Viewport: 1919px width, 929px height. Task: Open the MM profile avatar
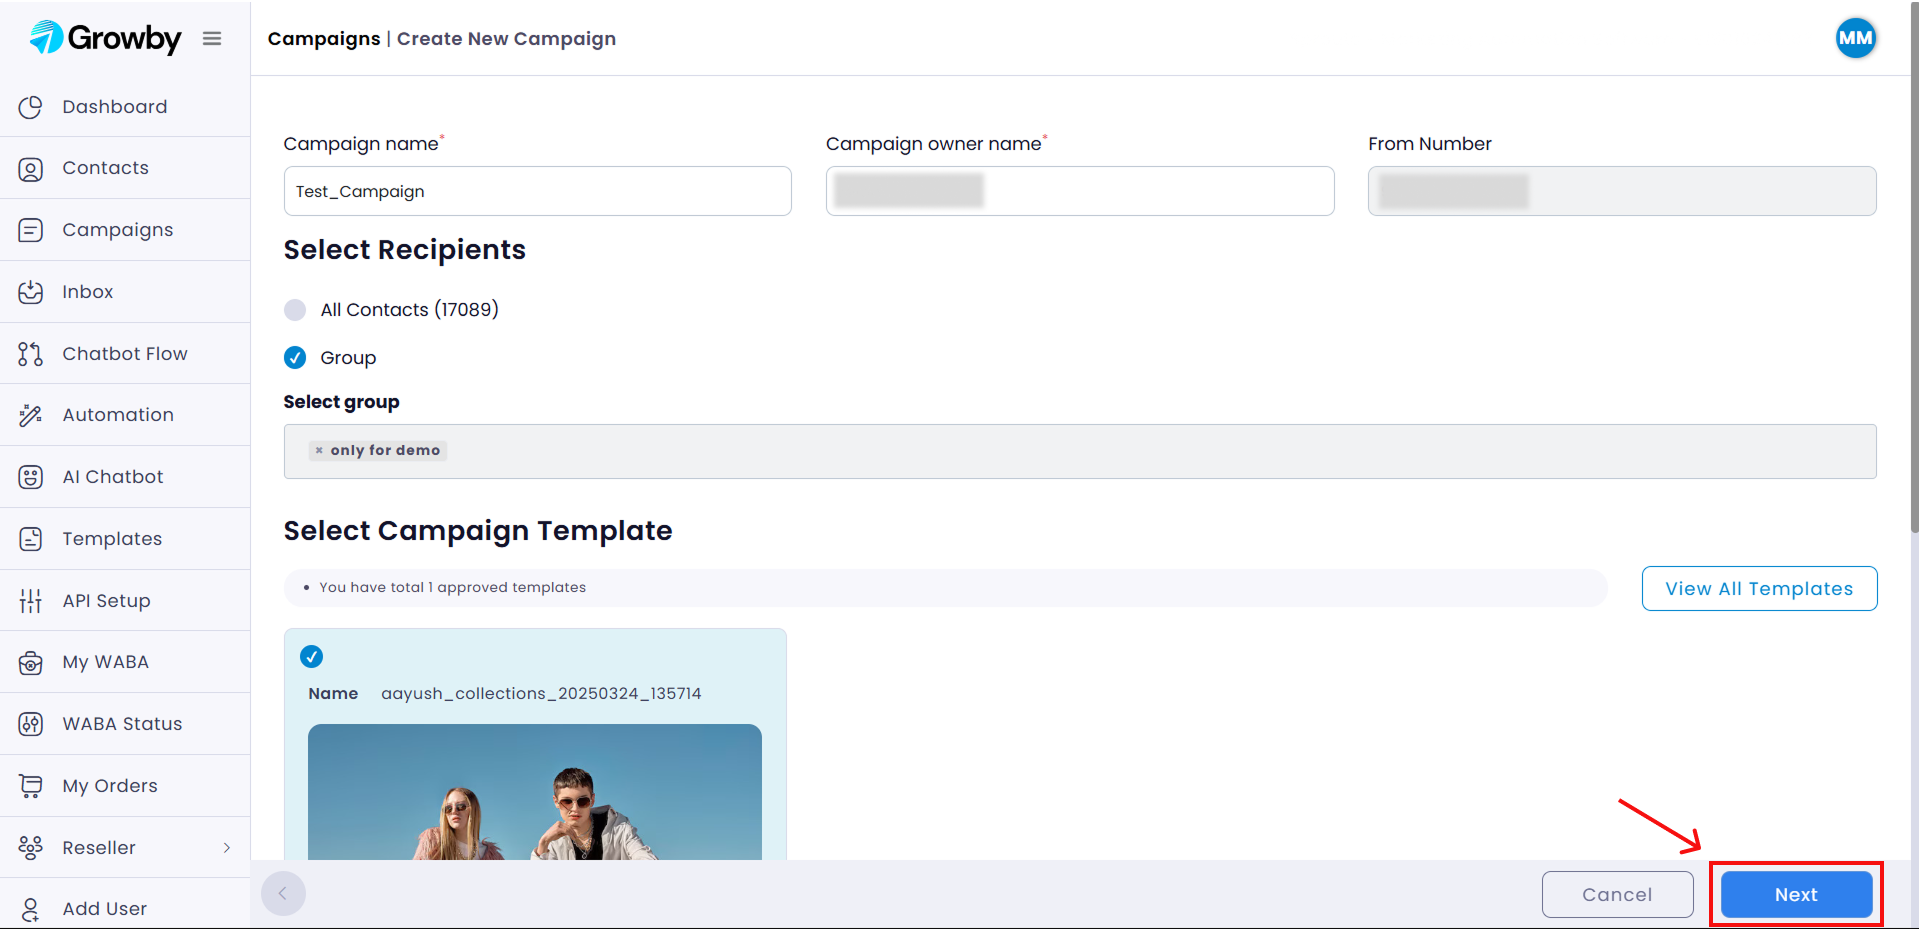click(x=1855, y=38)
